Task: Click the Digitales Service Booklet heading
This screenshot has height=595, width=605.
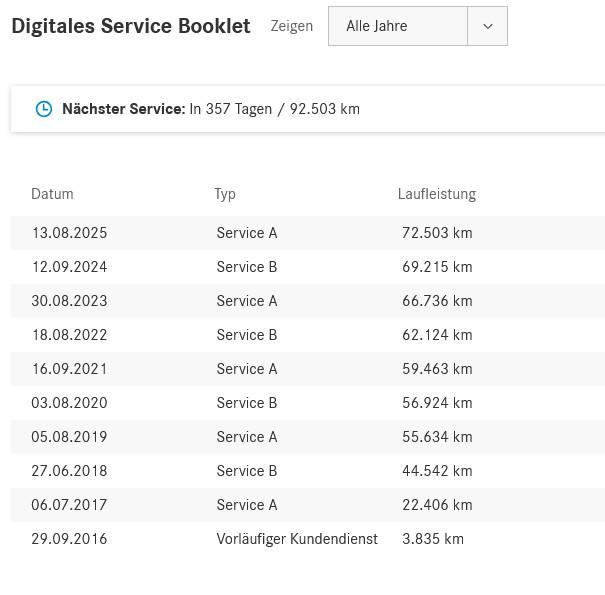Action: (x=131, y=26)
